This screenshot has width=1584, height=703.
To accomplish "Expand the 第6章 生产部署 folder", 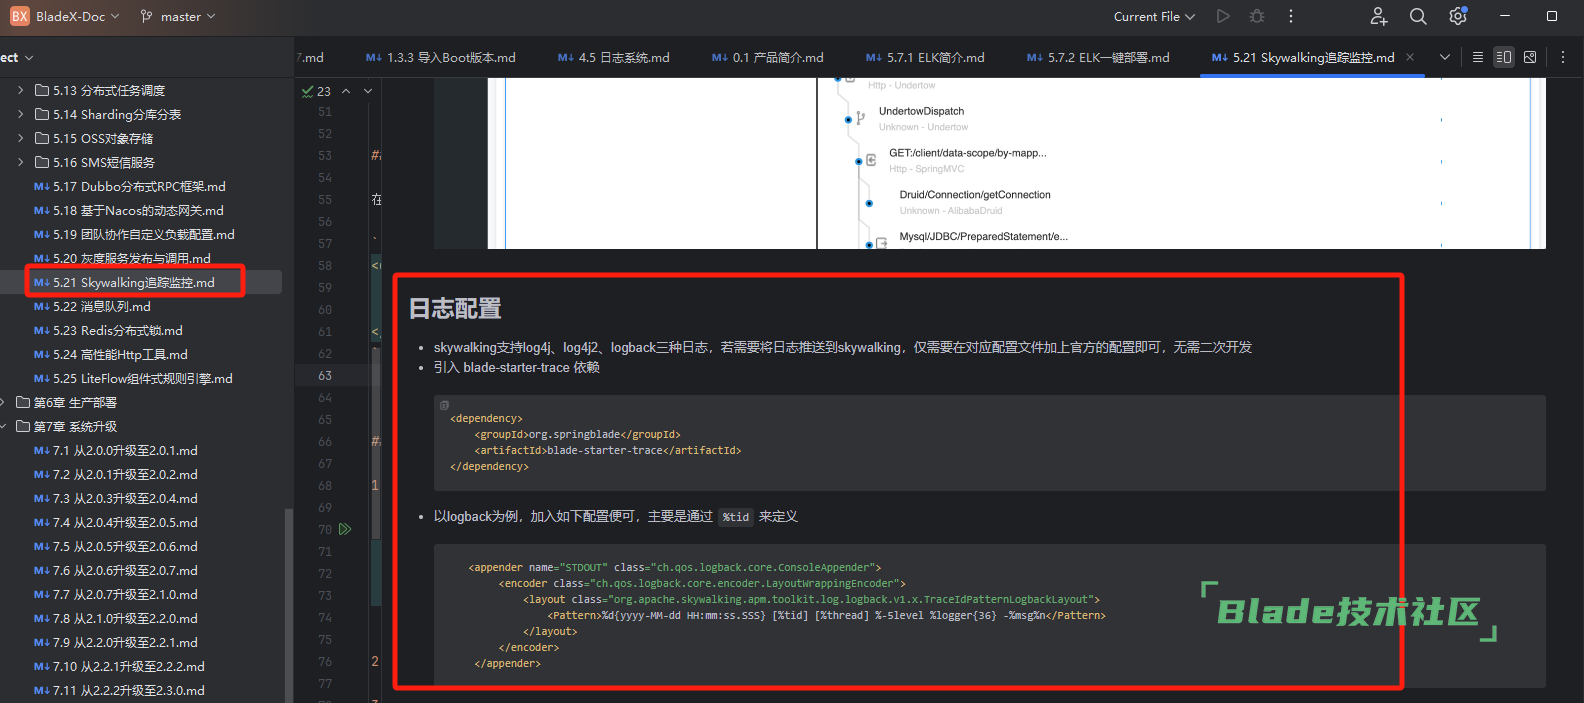I will tap(3, 402).
